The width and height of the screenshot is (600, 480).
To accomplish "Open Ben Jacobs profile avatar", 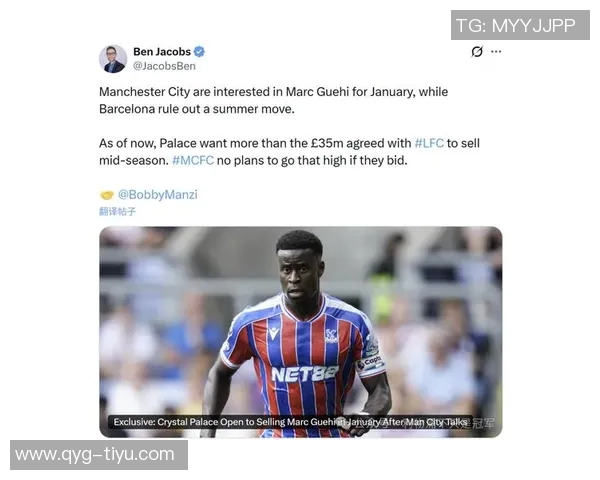I will coord(113,59).
